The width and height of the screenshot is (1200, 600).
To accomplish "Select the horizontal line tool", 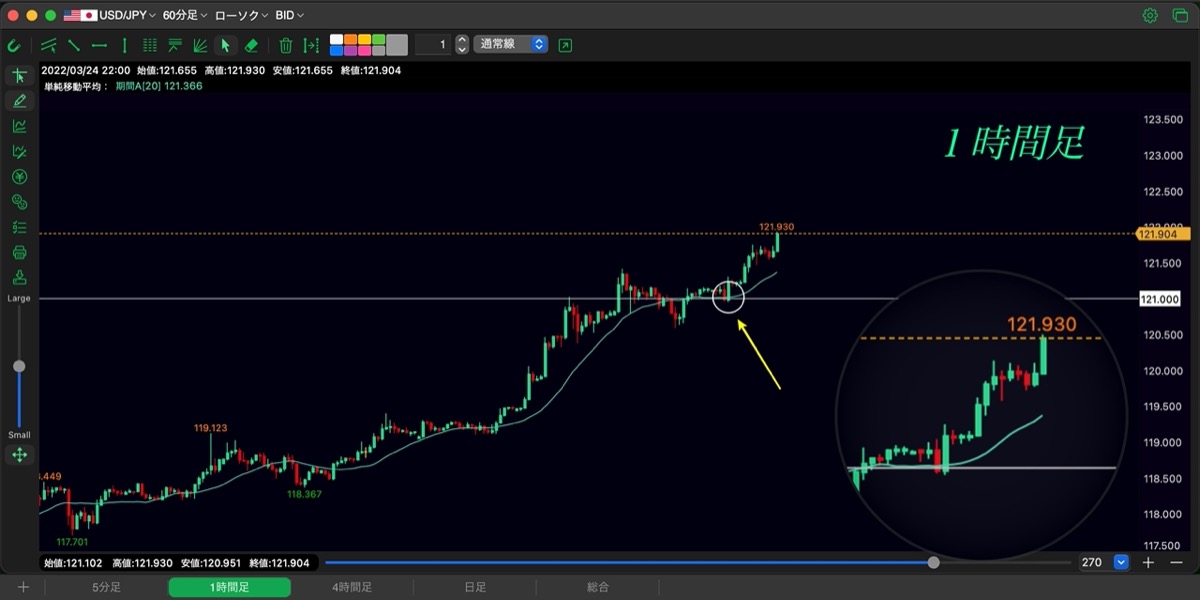I will (x=99, y=45).
